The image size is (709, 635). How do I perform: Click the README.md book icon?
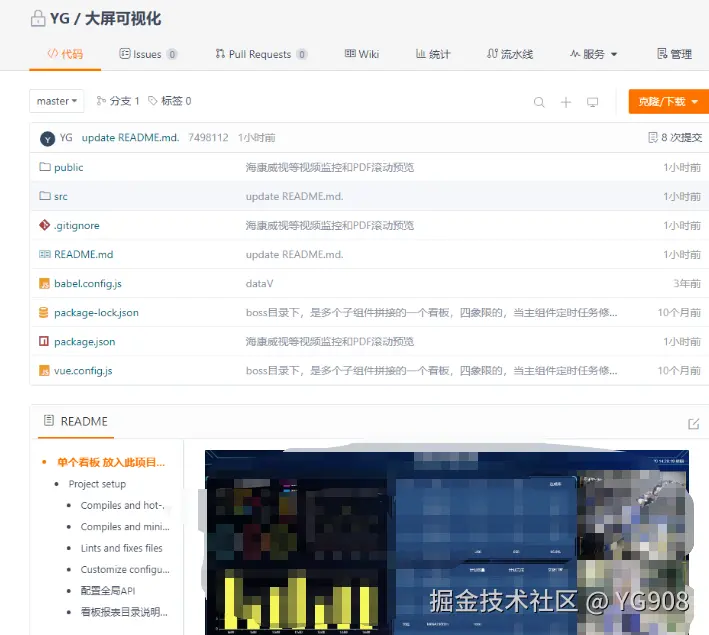point(44,254)
